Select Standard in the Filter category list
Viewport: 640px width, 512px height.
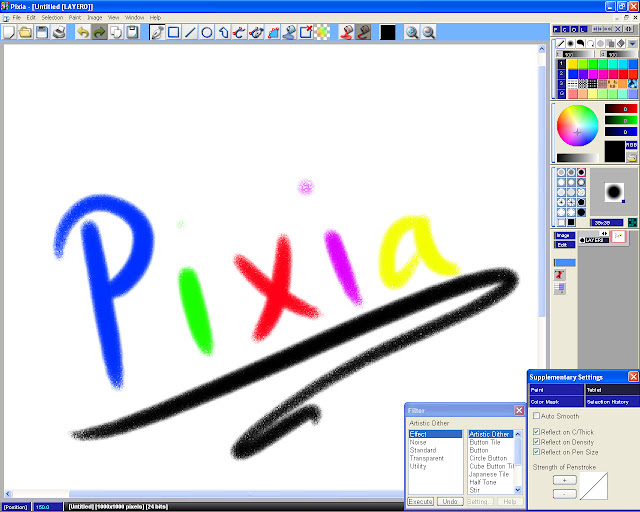click(x=436, y=450)
